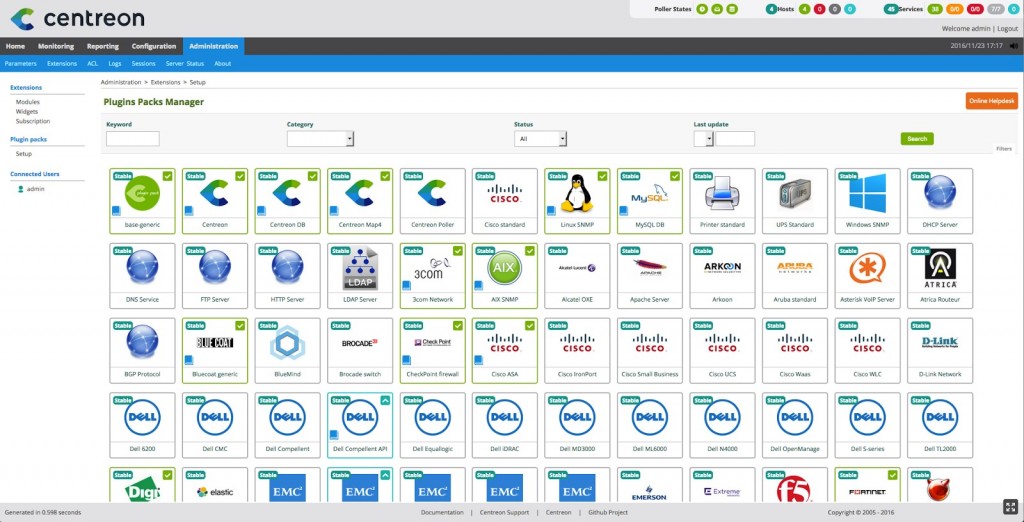
Task: Open the Printer standard pack icon
Action: coord(722,194)
